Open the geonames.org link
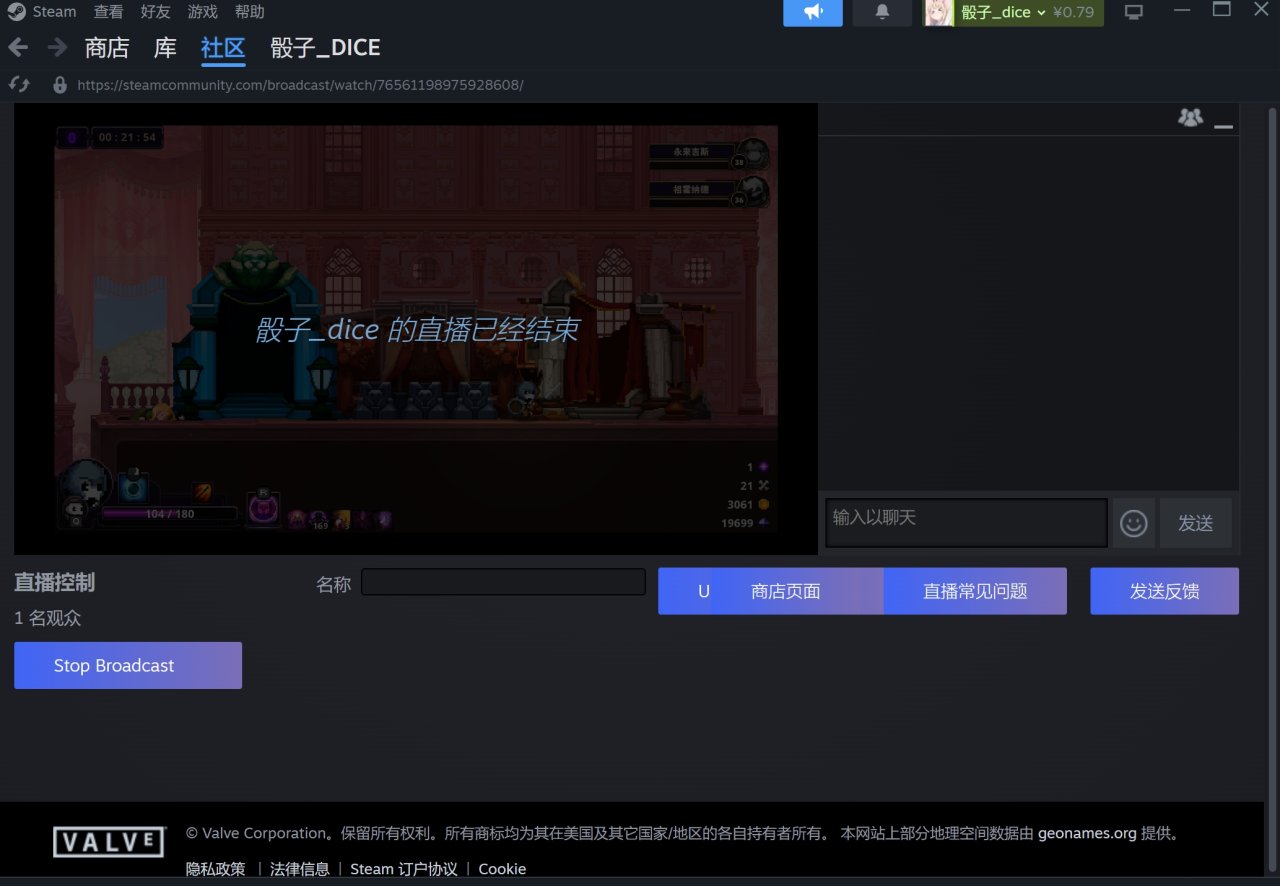Image resolution: width=1280 pixels, height=886 pixels. pyautogui.click(x=1087, y=833)
